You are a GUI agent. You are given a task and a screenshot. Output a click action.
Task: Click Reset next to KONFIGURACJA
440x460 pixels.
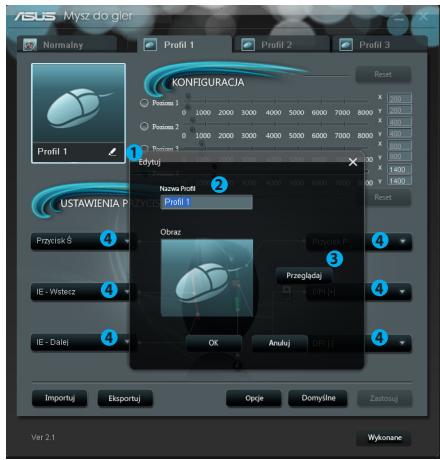[x=383, y=74]
